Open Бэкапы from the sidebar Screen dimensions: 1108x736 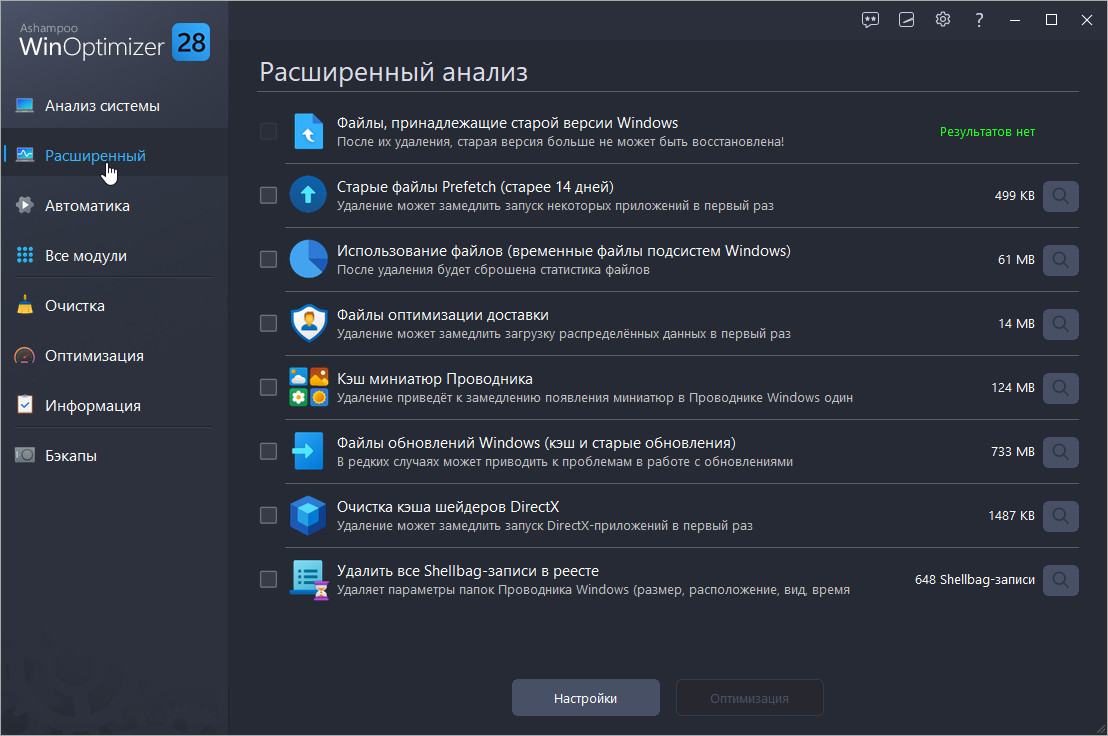(71, 456)
